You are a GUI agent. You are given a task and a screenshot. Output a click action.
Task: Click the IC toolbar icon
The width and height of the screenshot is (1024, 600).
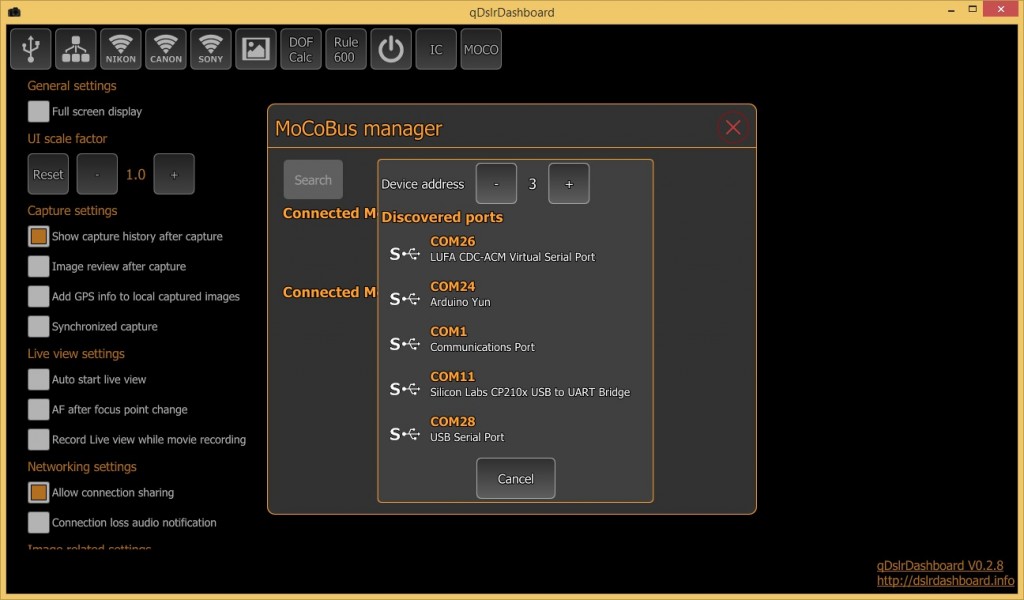[x=436, y=48]
